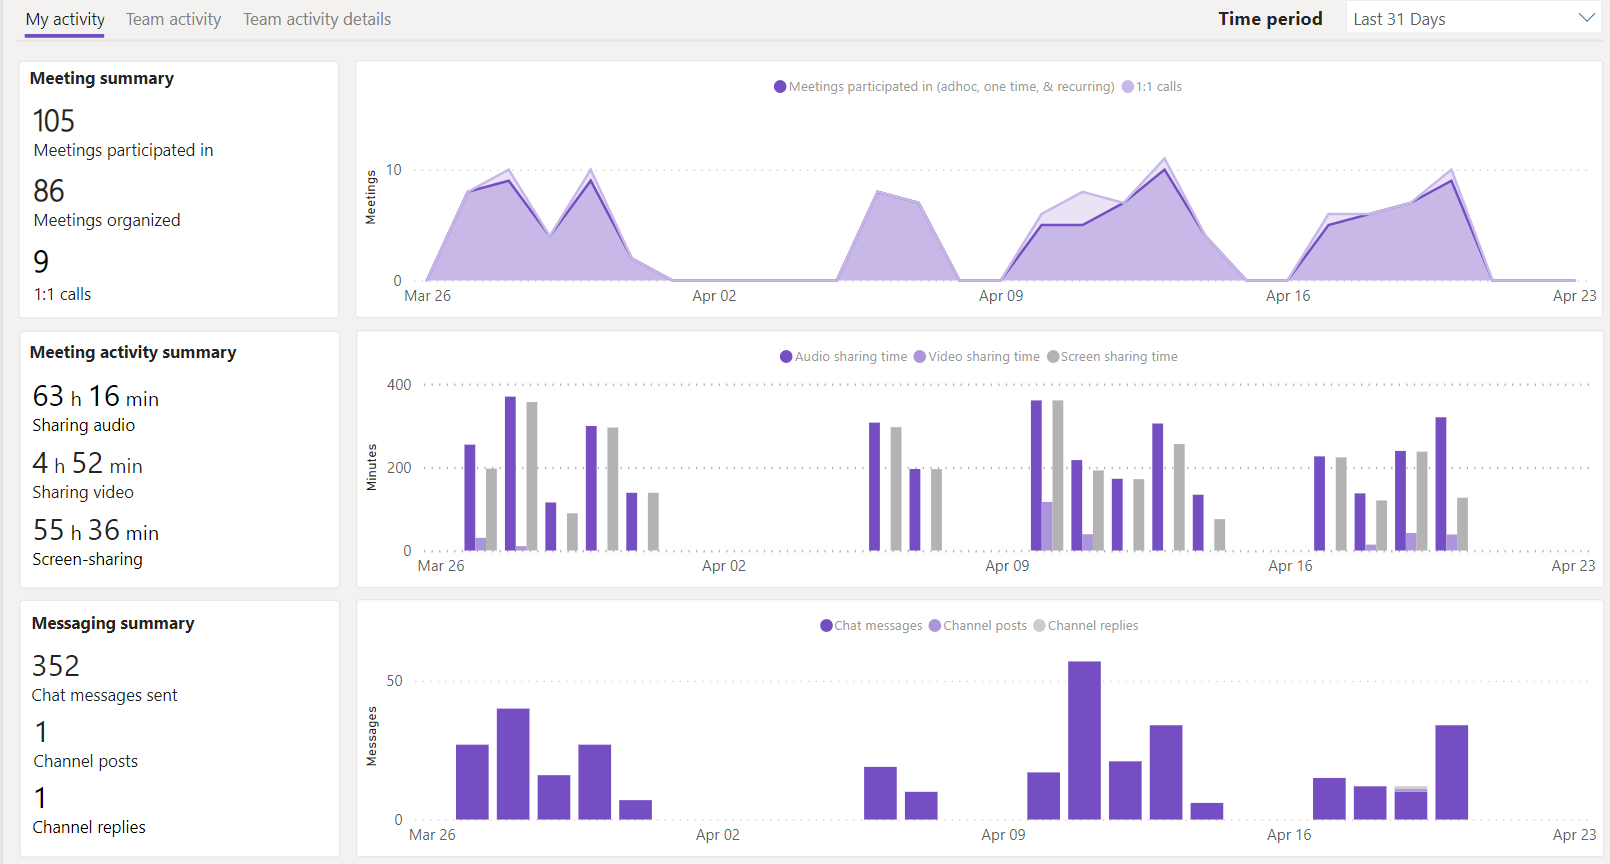Select the 105 Meetings participated in value
Screen dimensions: 1610x864
point(54,121)
